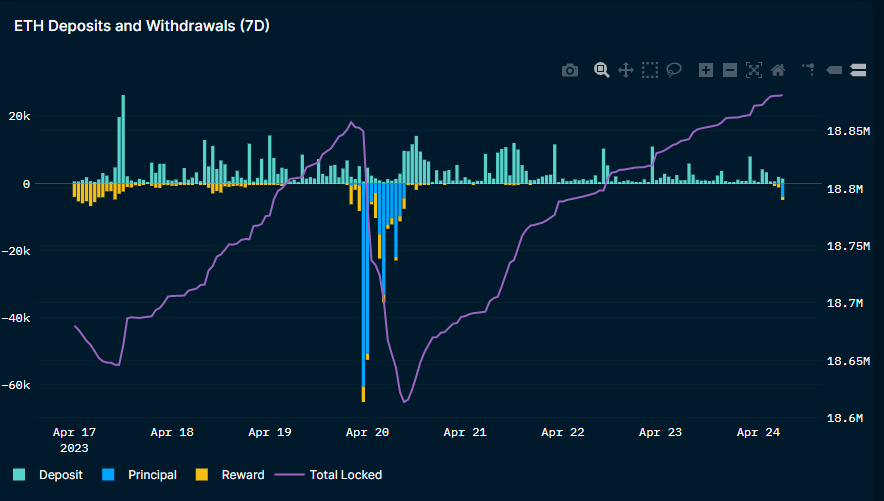Click the Zoom Out minus icon
The width and height of the screenshot is (884, 501).
(x=730, y=70)
